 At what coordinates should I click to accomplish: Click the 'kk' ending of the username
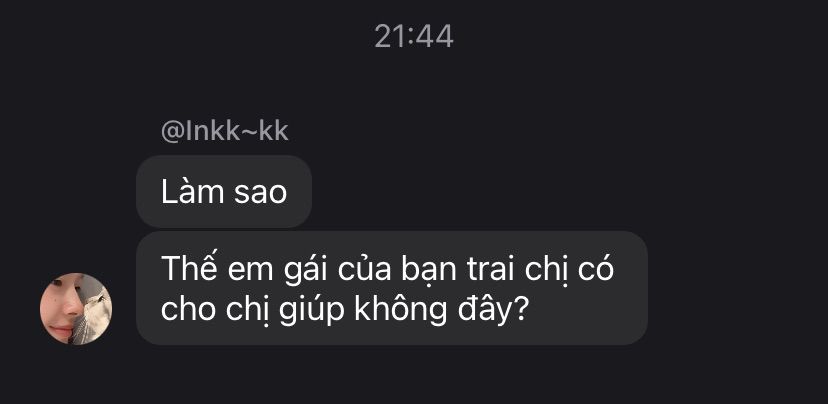click(x=275, y=131)
